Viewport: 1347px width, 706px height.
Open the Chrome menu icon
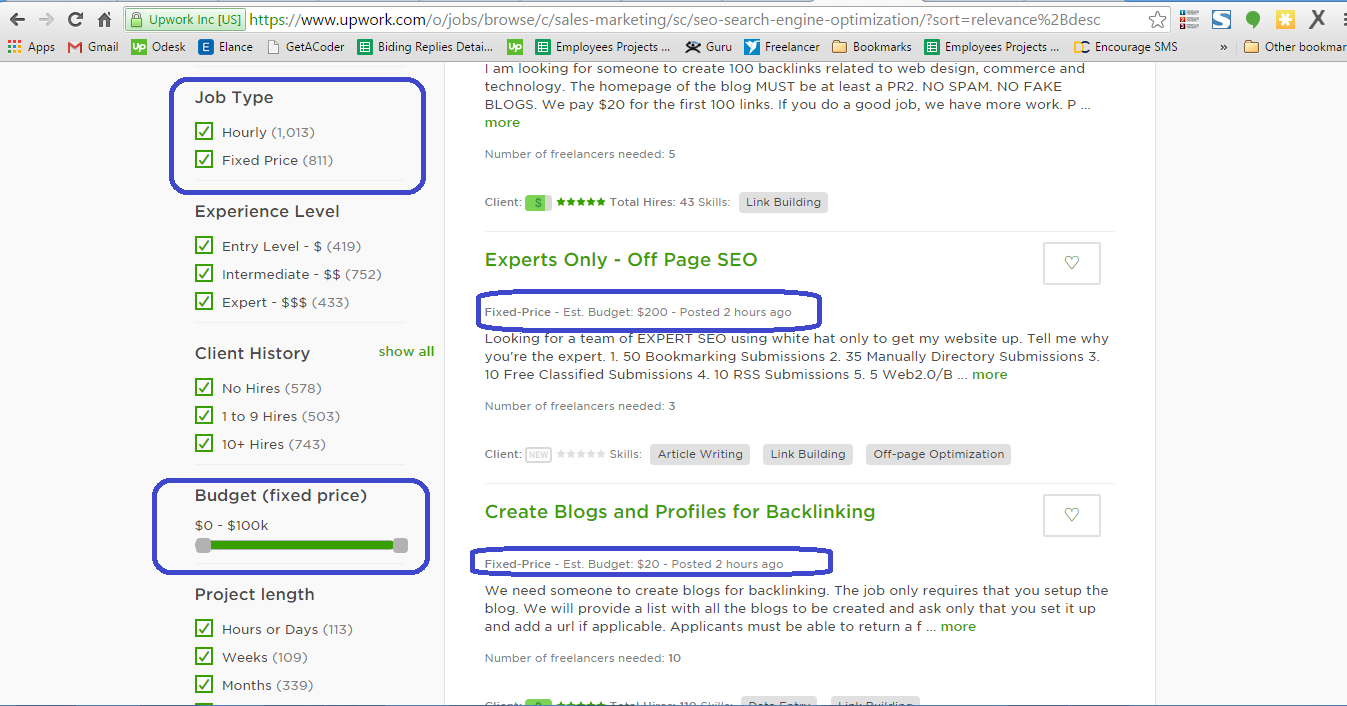coord(1341,19)
